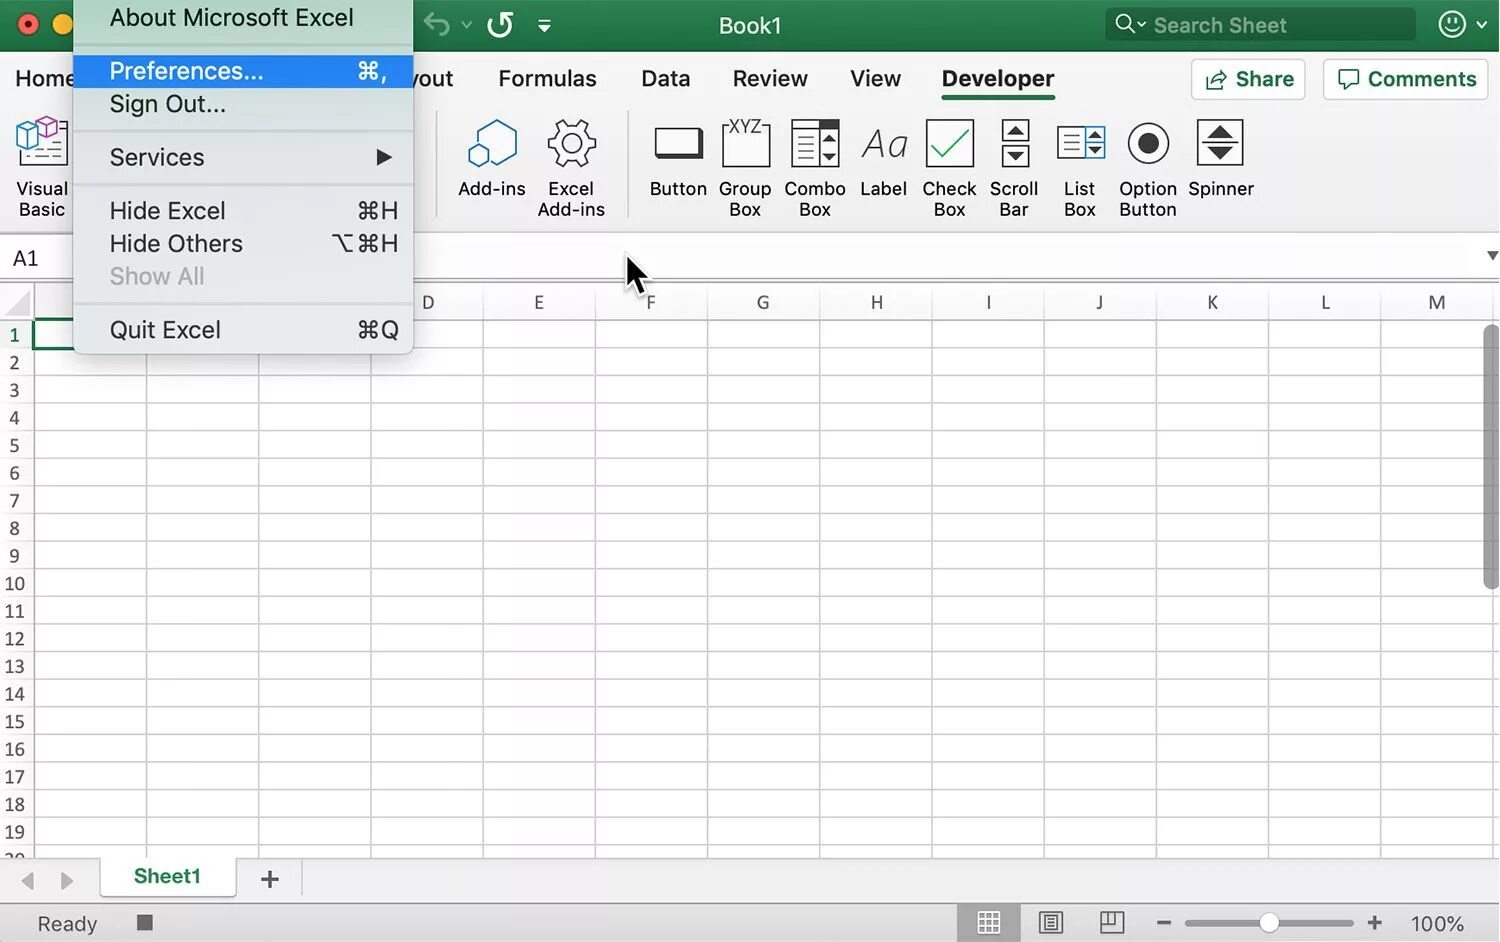
Task: Choose Hide Others menu item
Action: tap(243, 244)
